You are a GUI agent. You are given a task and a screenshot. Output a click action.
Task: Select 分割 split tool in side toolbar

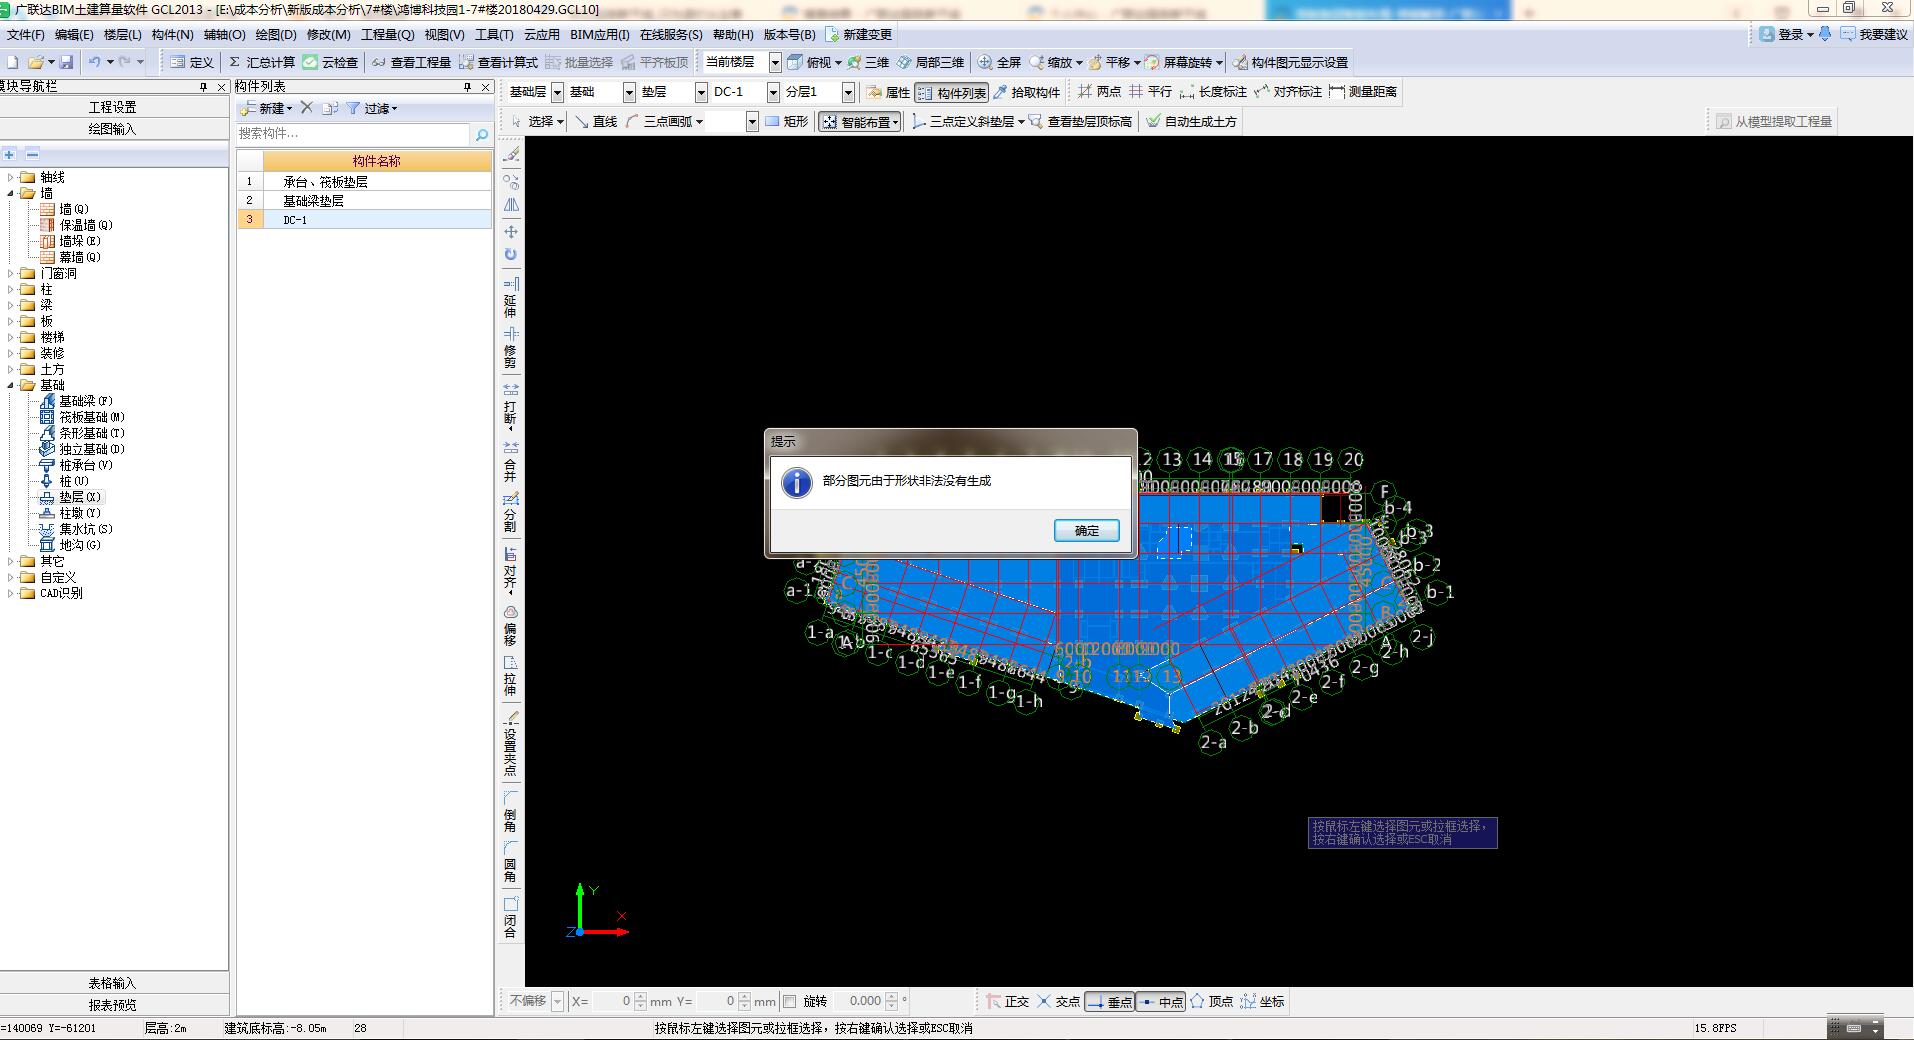coord(510,513)
